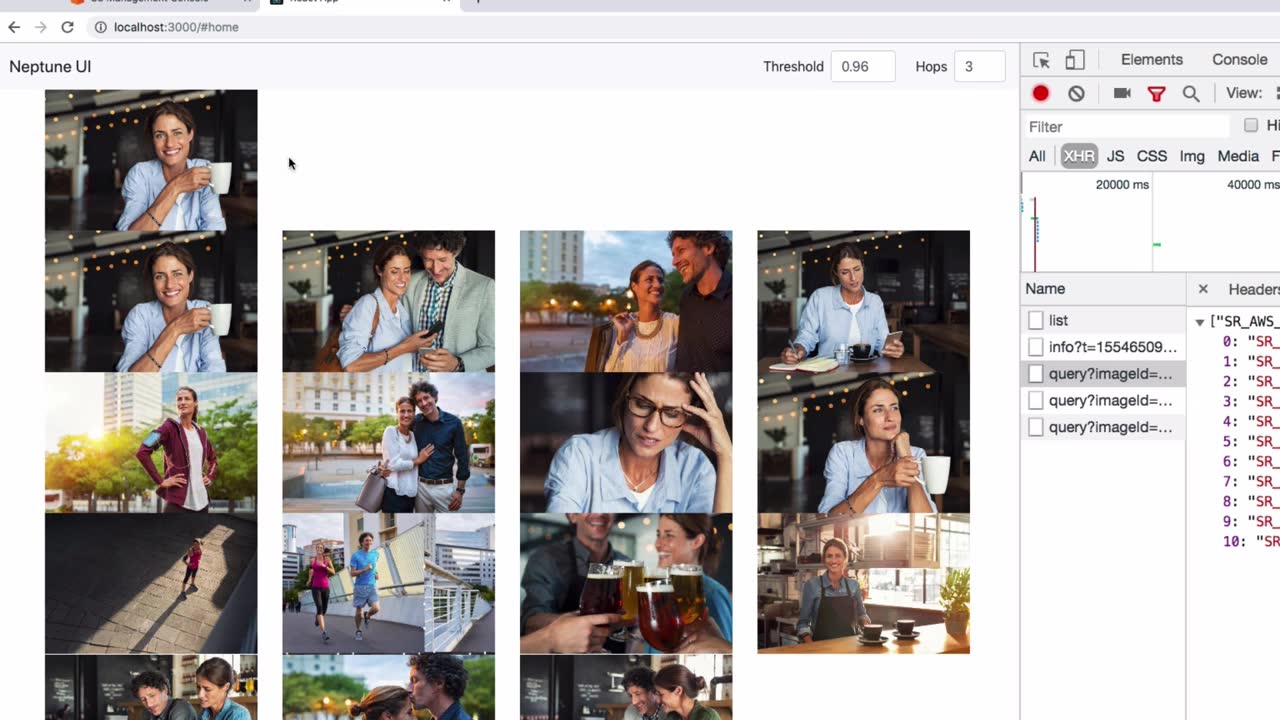
Task: Switch to the Elements panel
Action: (1152, 60)
